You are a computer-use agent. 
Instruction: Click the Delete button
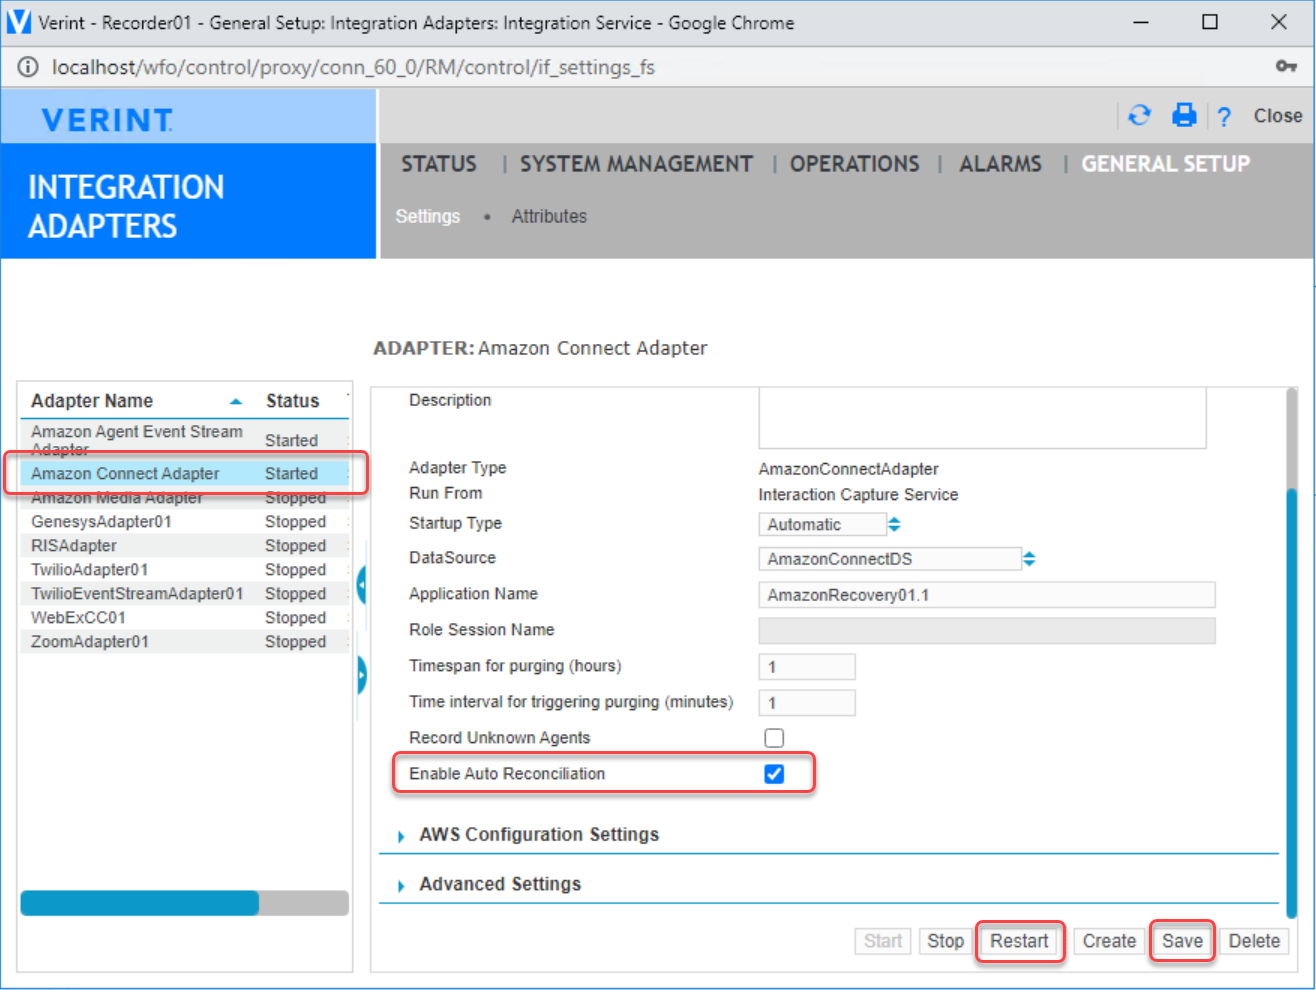coord(1254,941)
